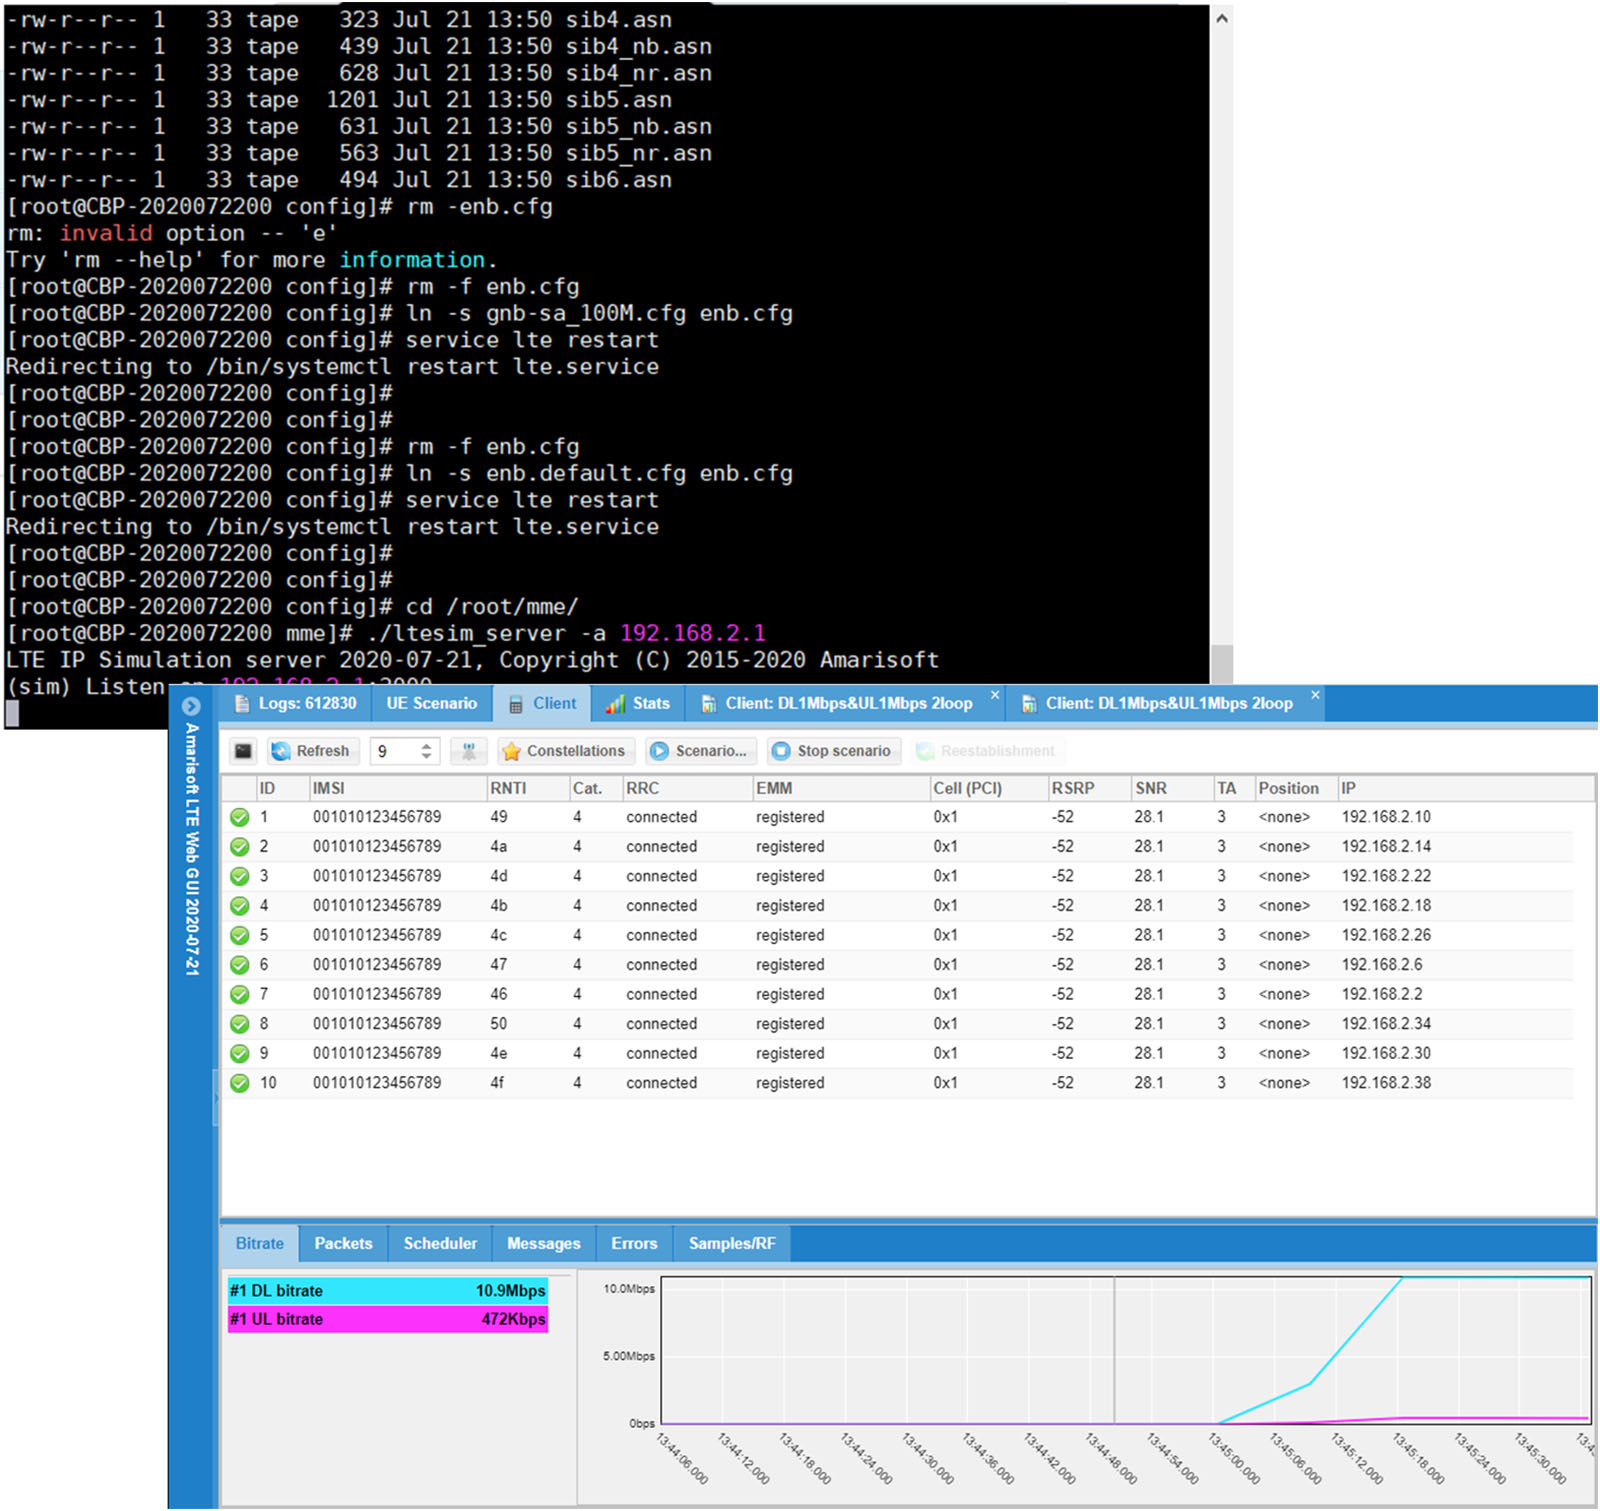The width and height of the screenshot is (1600, 1511).
Task: Select IP cell 192.168.2.38
Action: (x=1386, y=1083)
